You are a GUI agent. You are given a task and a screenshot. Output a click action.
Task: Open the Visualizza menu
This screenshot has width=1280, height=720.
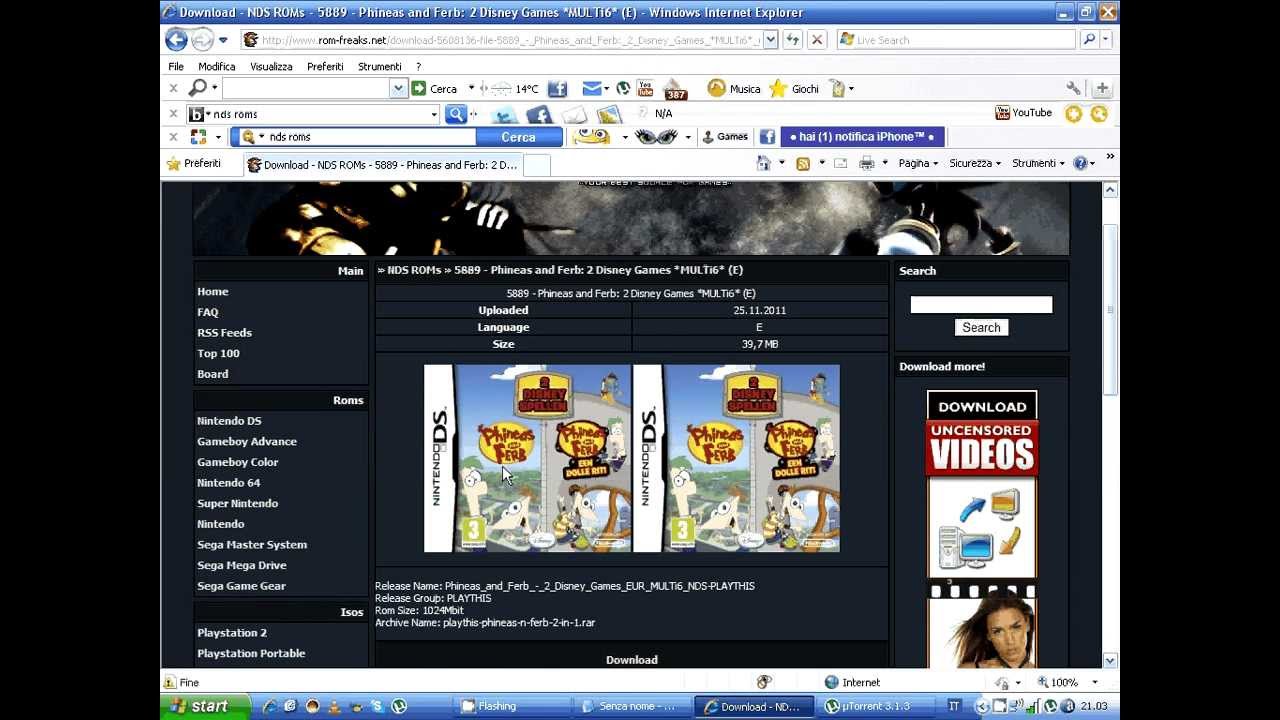point(271,66)
